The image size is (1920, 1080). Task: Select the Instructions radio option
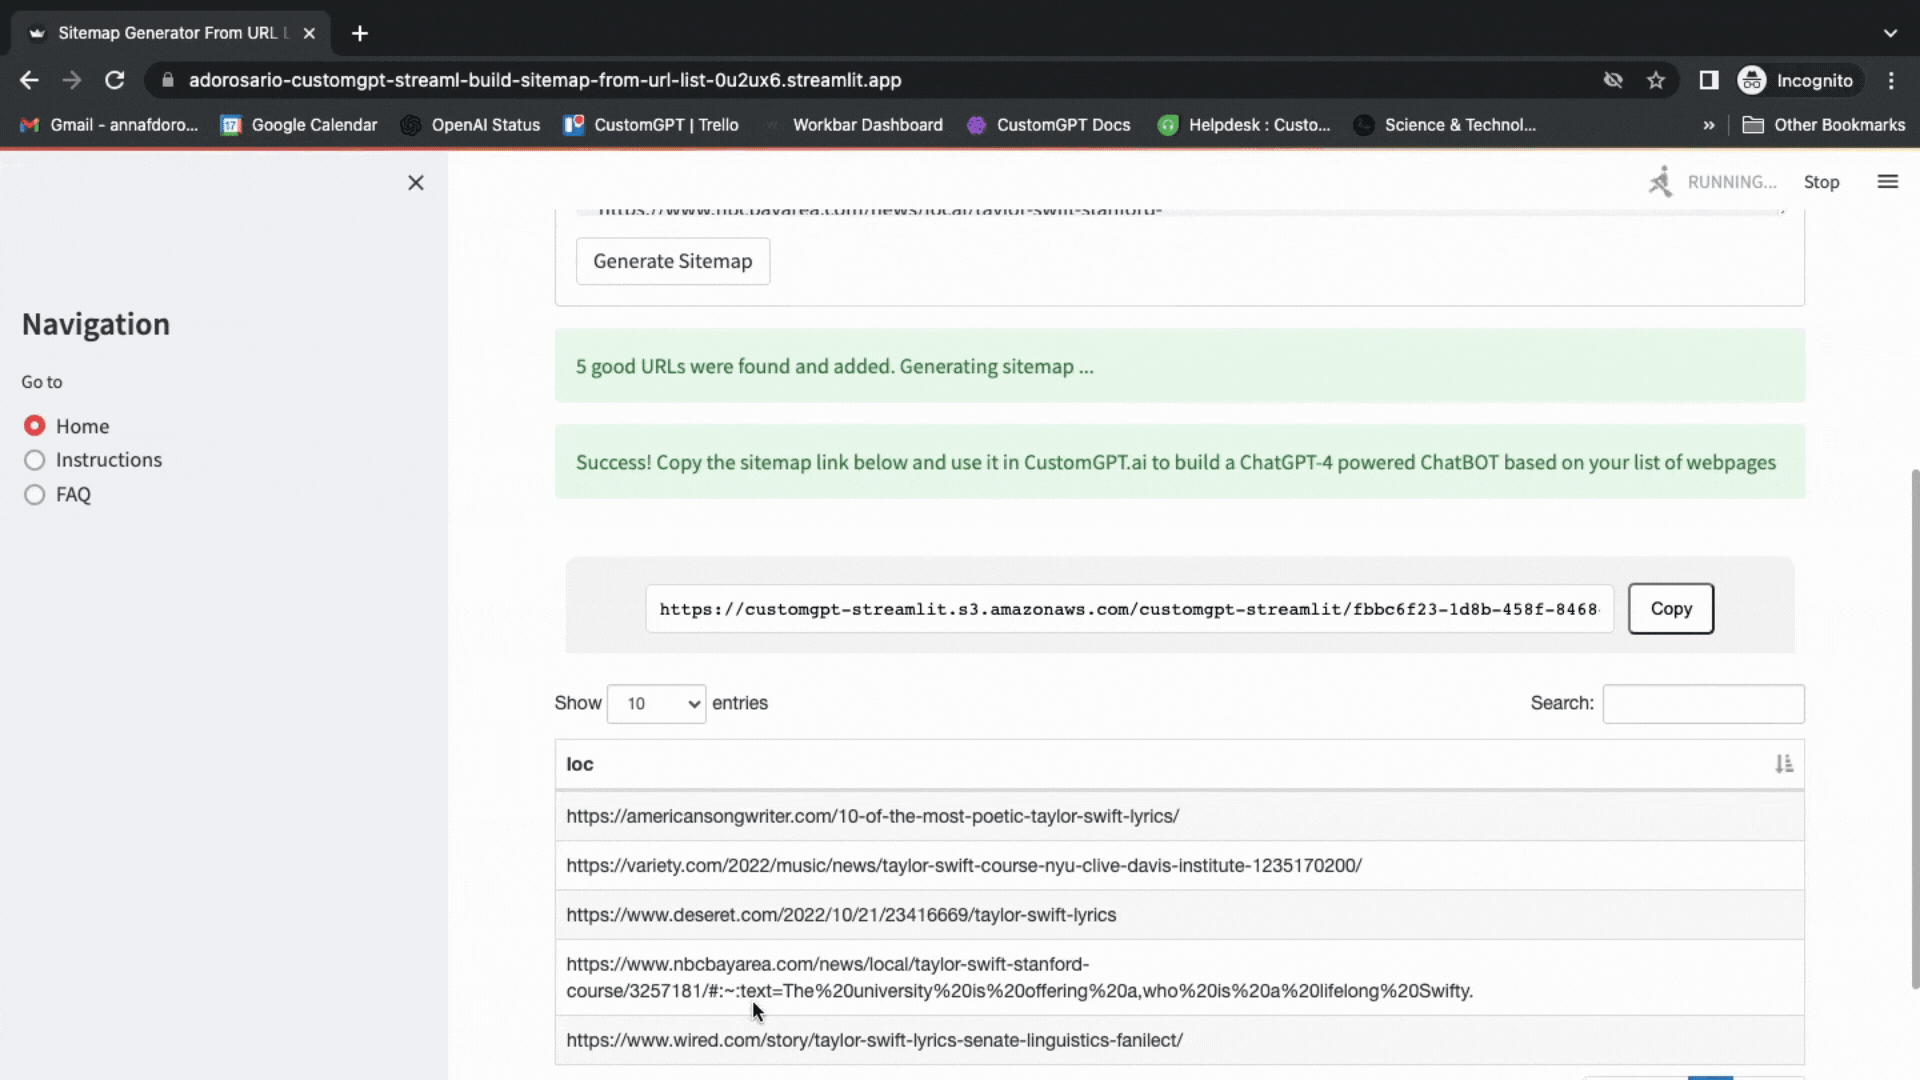pos(35,460)
